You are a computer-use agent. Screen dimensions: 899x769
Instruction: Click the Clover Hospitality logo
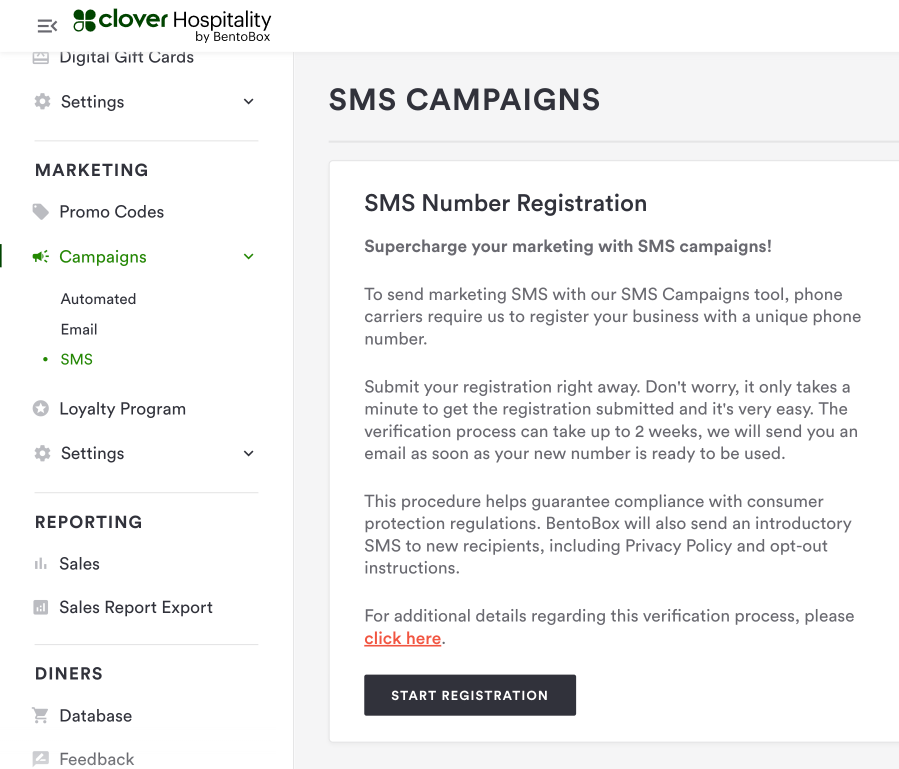click(172, 25)
